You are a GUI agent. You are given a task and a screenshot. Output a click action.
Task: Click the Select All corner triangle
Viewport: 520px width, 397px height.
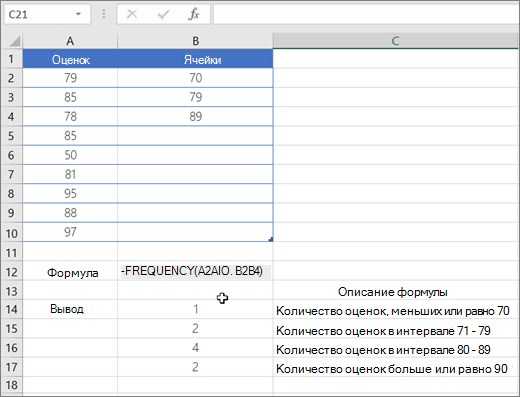(x=14, y=41)
